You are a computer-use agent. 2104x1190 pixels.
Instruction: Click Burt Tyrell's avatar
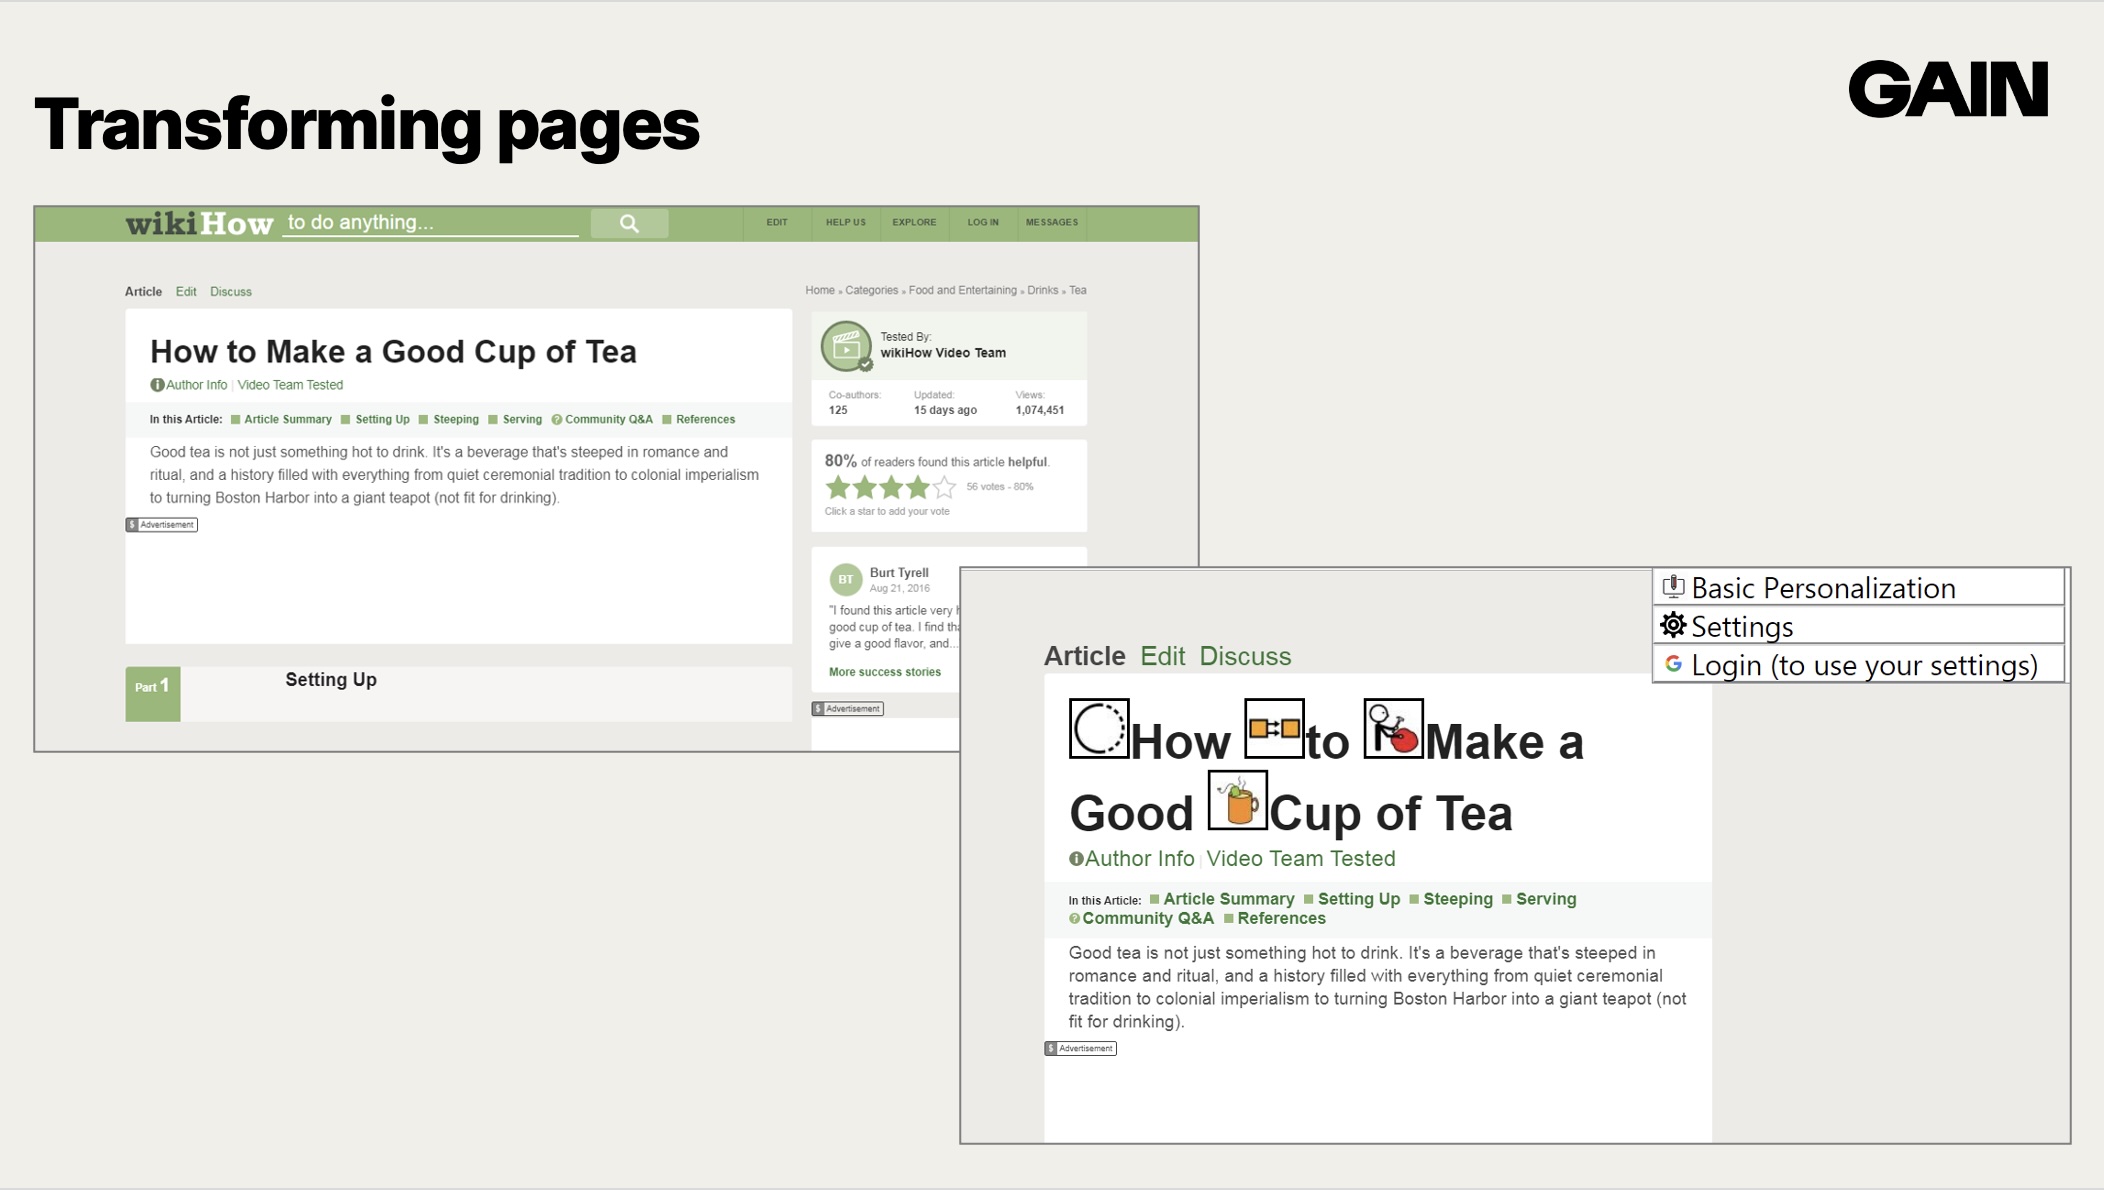[x=845, y=579]
